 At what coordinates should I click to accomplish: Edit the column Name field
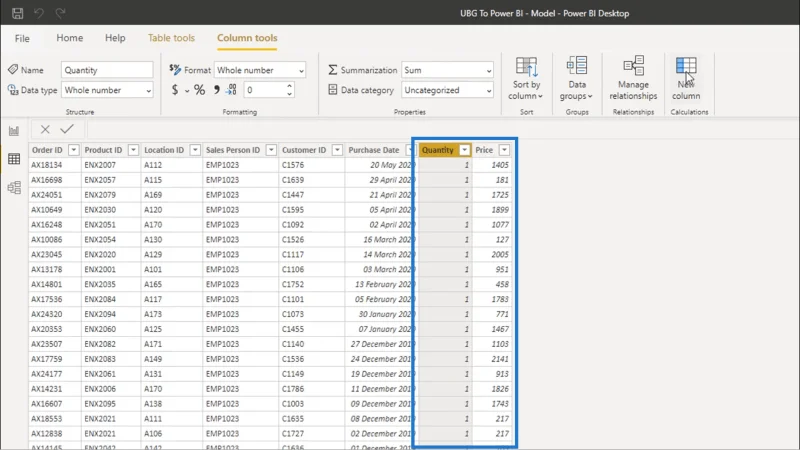(107, 70)
